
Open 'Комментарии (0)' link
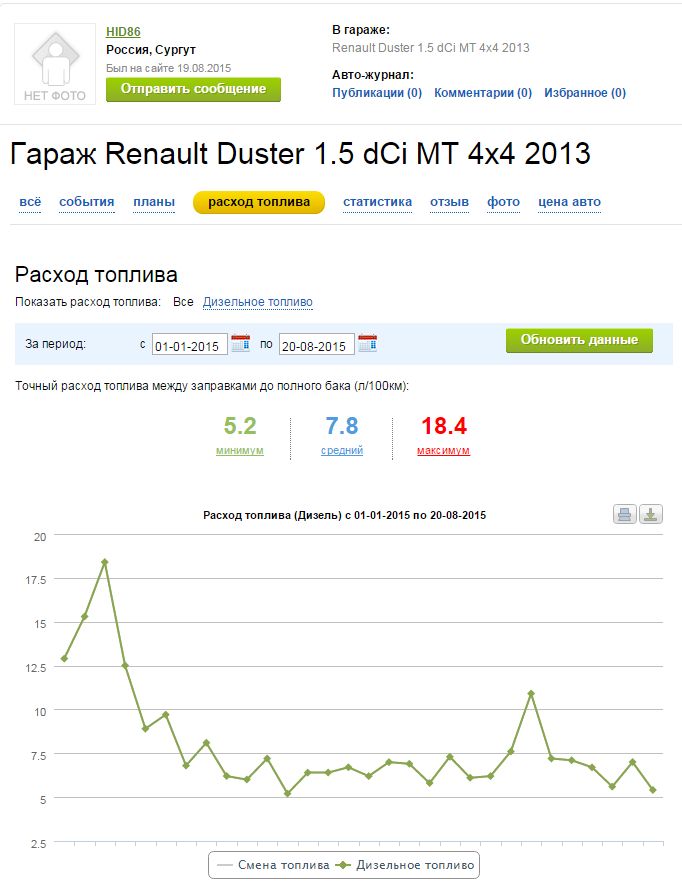coord(483,93)
